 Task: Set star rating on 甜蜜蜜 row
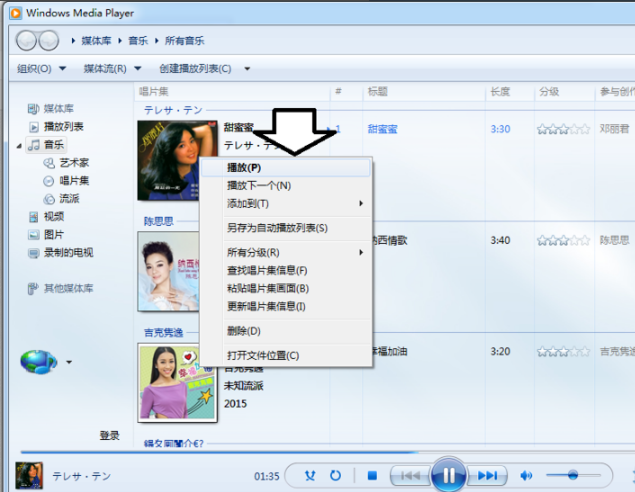click(563, 130)
